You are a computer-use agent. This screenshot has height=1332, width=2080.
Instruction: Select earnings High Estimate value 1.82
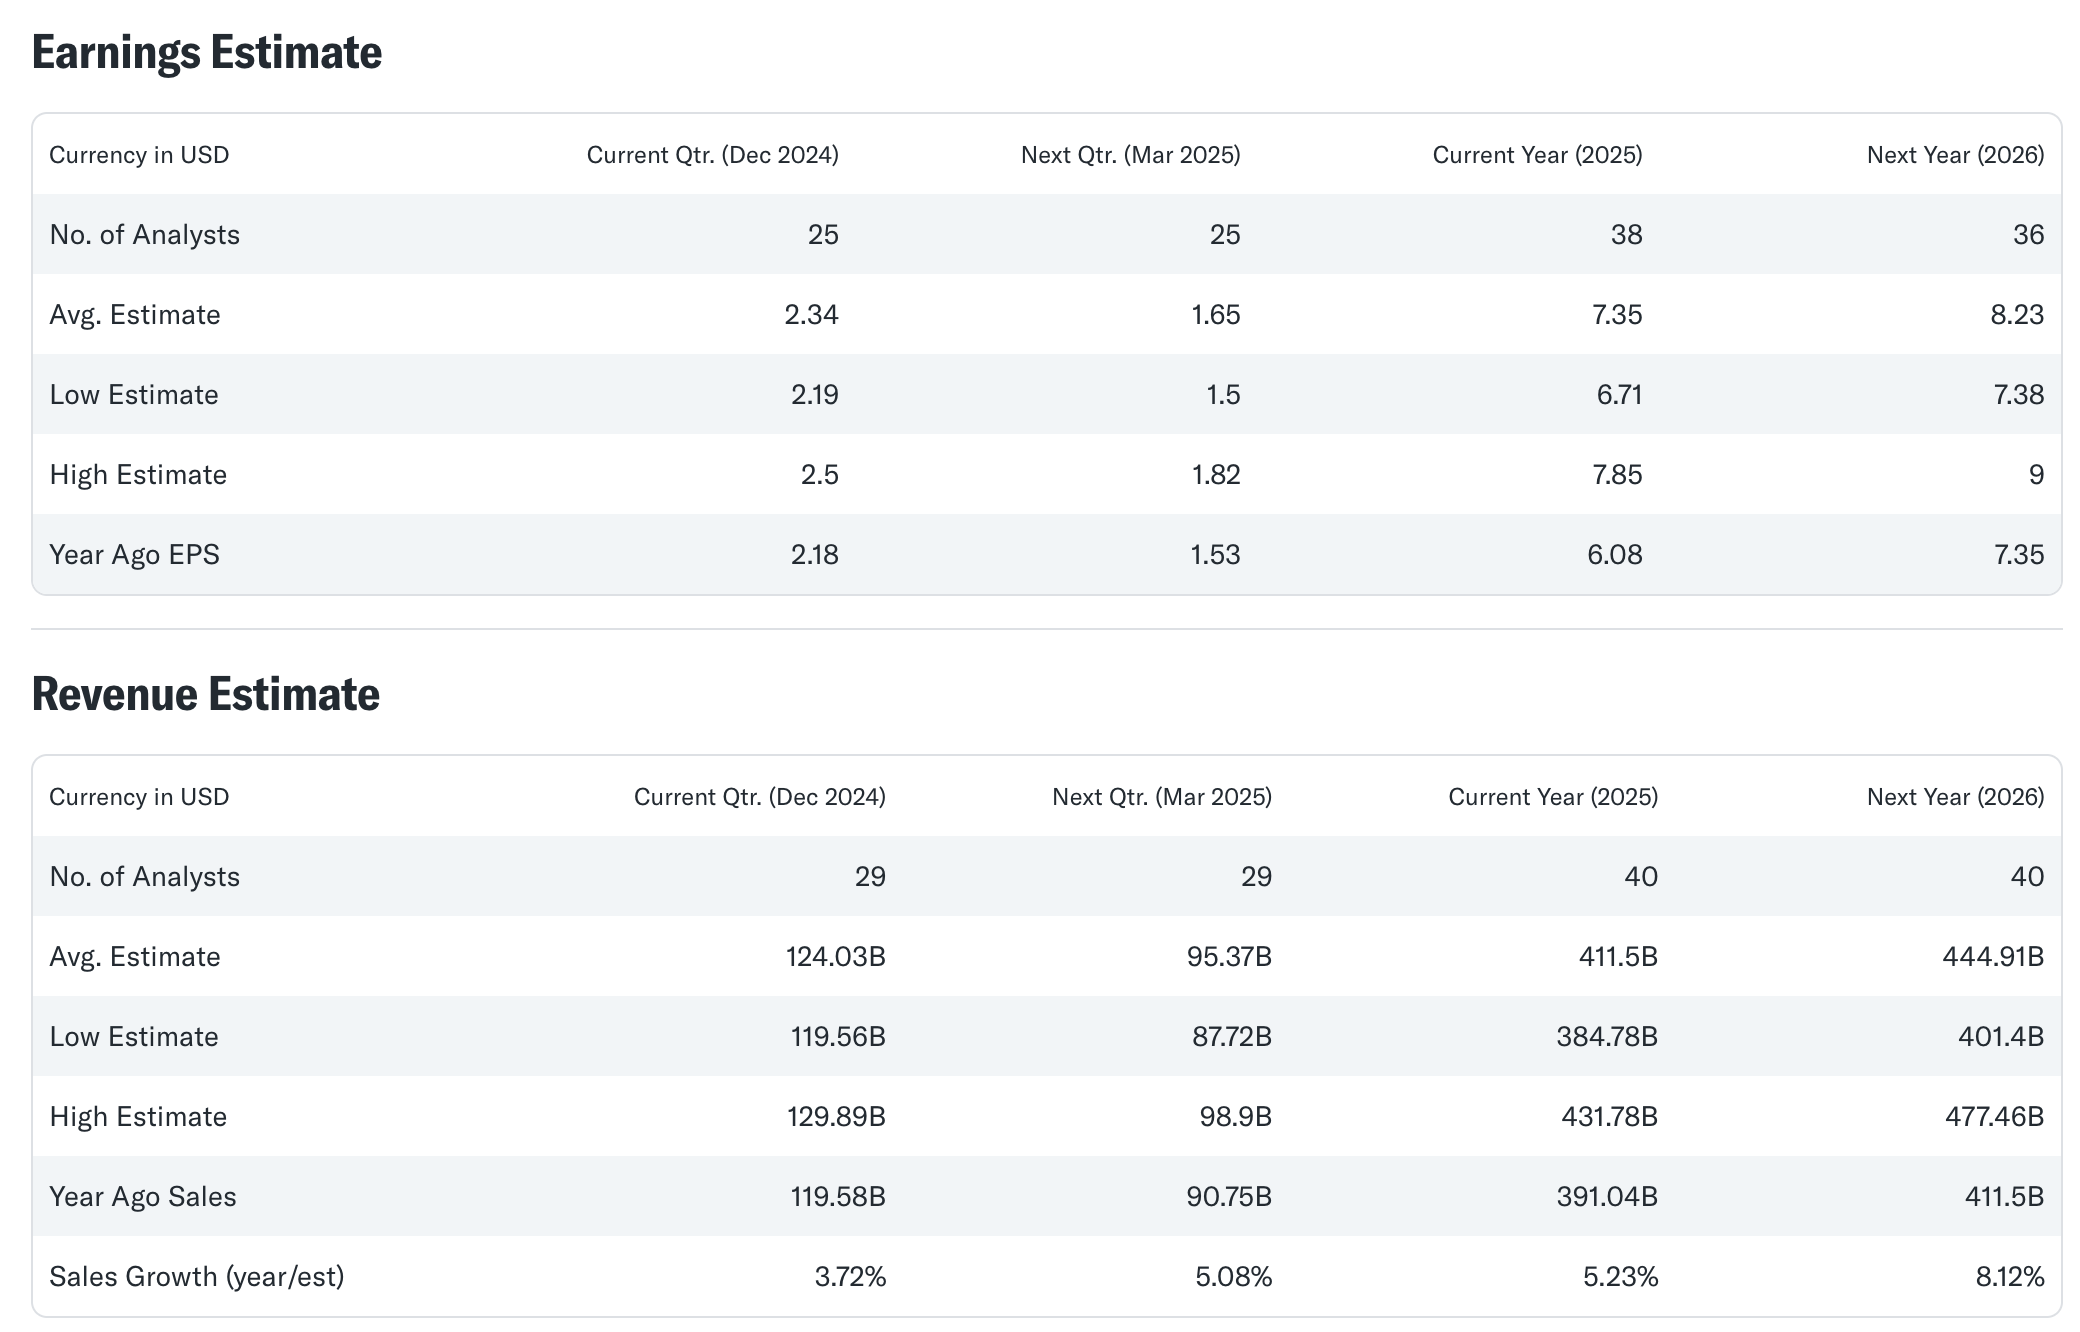tap(1215, 475)
